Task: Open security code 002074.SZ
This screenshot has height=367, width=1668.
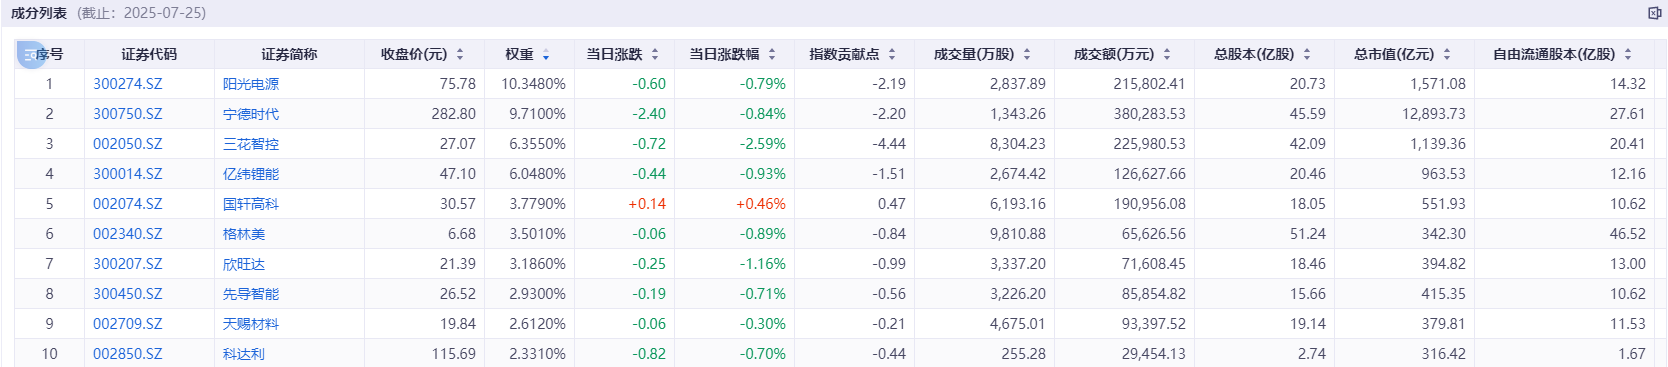Action: [x=127, y=204]
